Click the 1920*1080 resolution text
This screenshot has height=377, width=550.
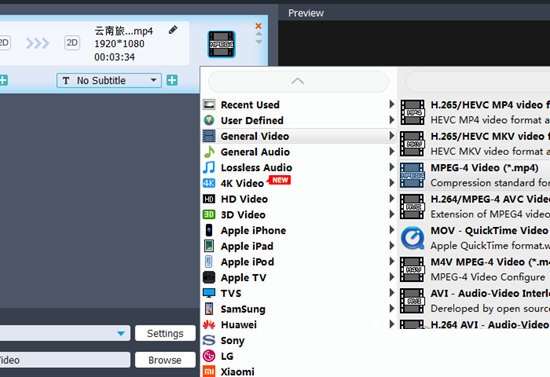coord(119,44)
